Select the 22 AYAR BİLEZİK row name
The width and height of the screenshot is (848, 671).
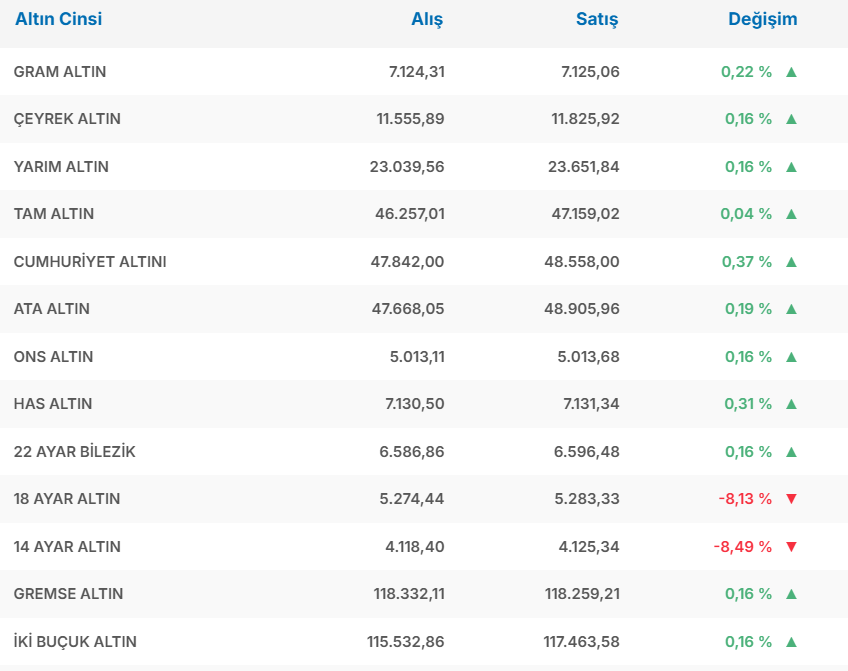pyautogui.click(x=74, y=452)
